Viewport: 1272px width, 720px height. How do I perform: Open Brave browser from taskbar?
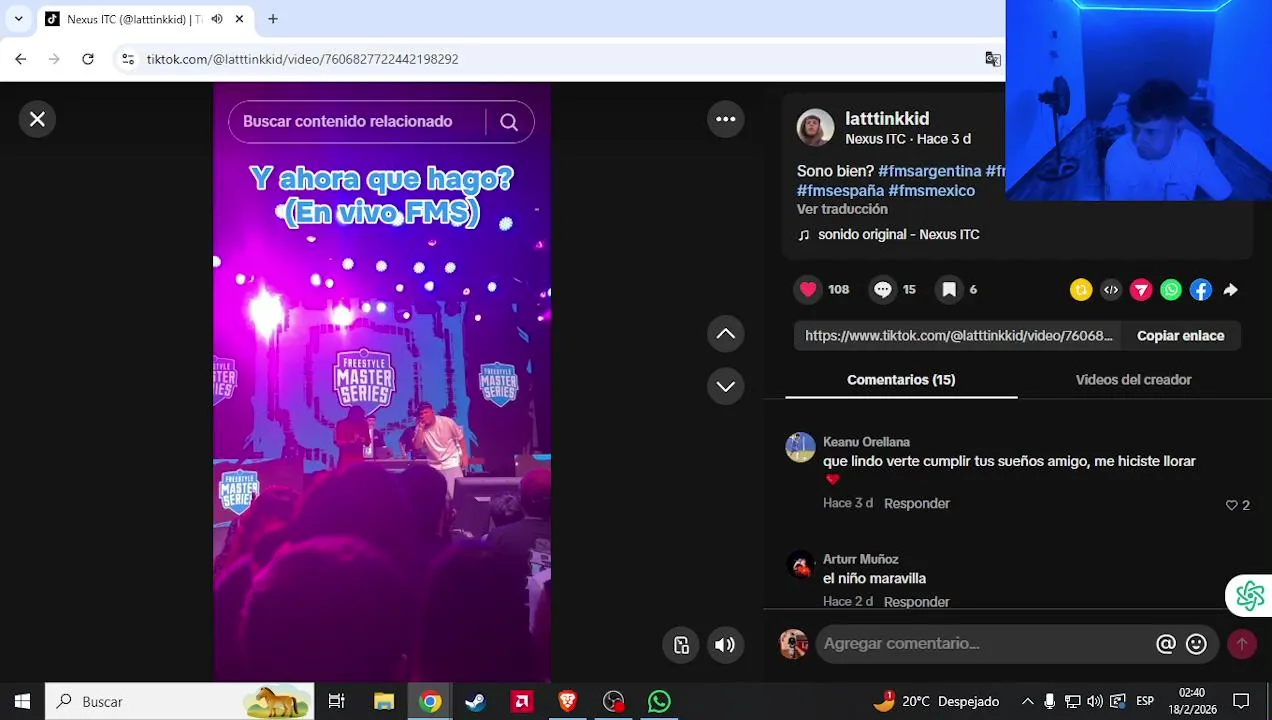click(567, 702)
